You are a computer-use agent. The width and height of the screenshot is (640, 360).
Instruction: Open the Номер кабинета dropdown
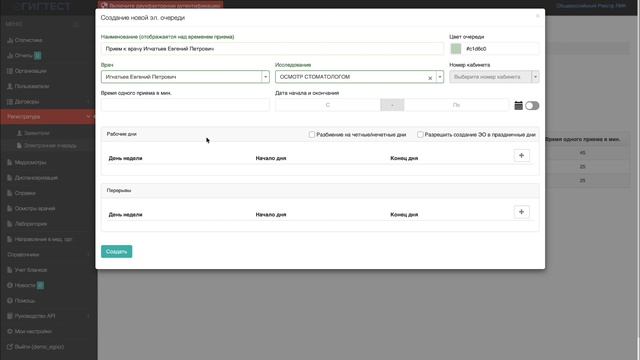[494, 77]
